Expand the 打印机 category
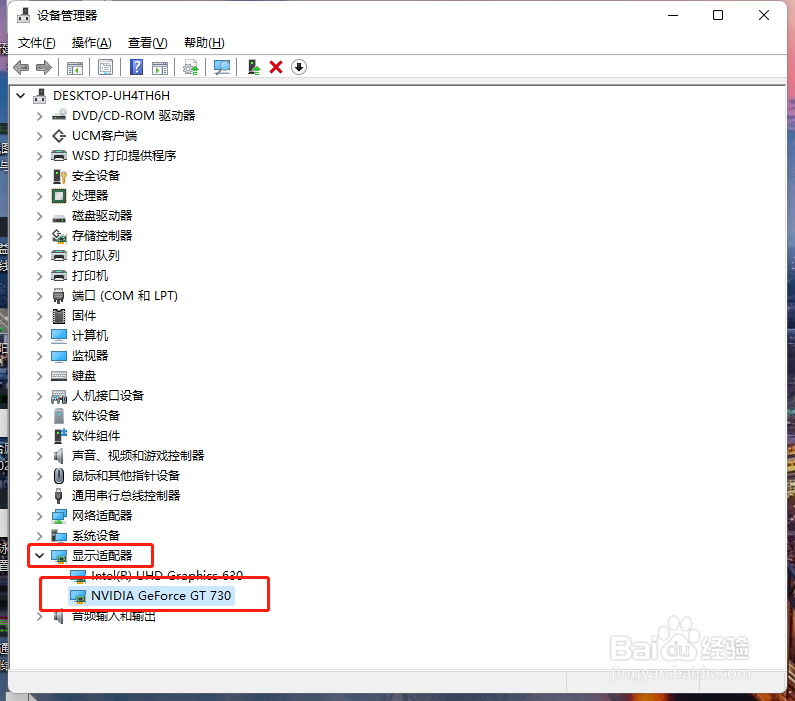Viewport: 795px width, 701px height. point(40,276)
